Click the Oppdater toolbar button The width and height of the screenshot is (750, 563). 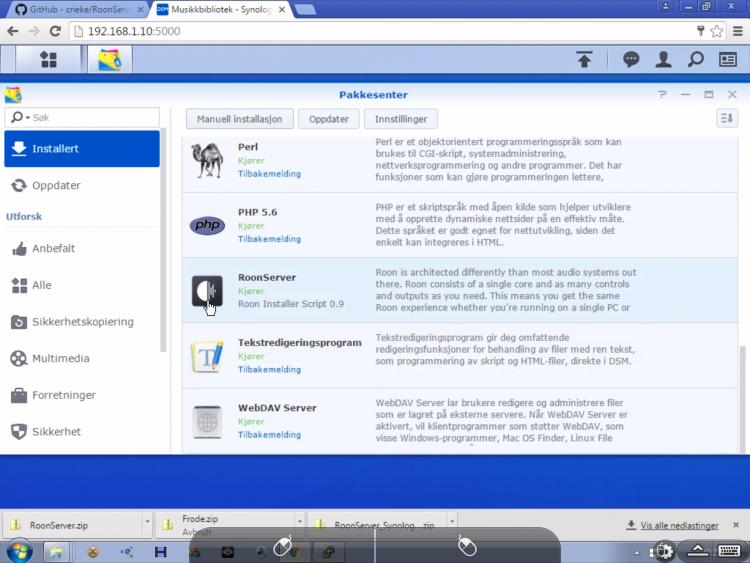tap(329, 119)
